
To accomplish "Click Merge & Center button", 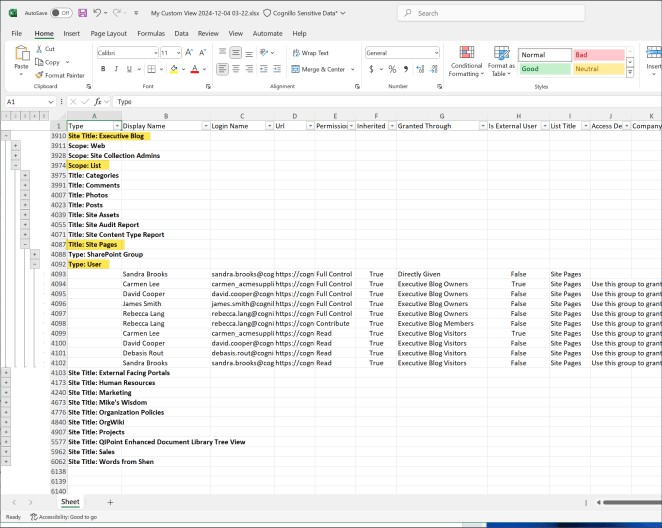I will (319, 69).
